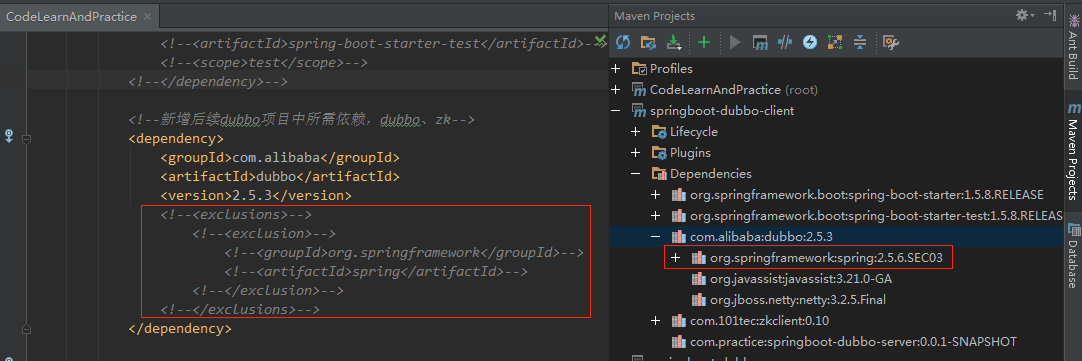Expand the Plugins node

(x=636, y=153)
